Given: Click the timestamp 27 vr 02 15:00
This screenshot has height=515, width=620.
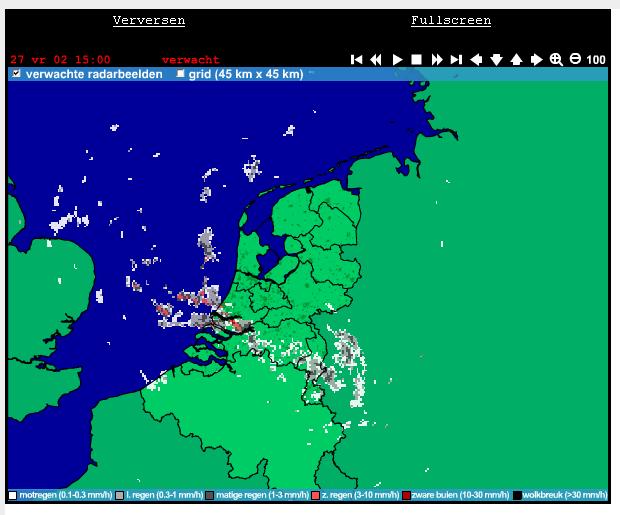Looking at the screenshot, I should [x=60, y=60].
